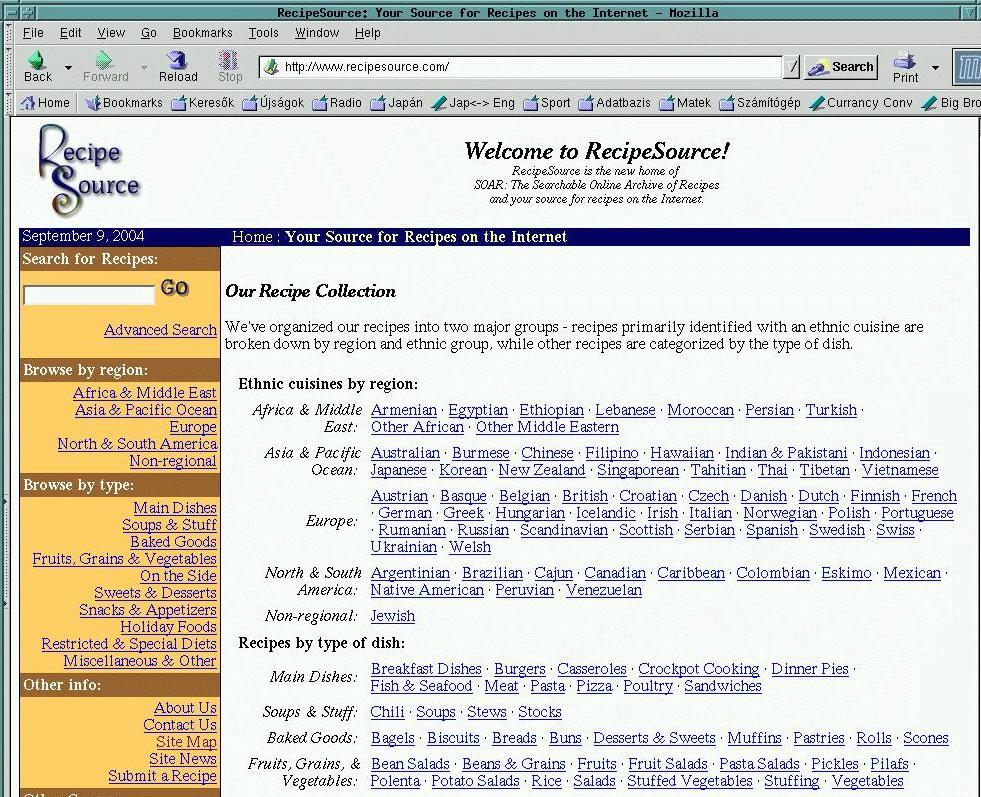Click the Back navigation arrow icon
981x797 pixels.
coord(37,60)
